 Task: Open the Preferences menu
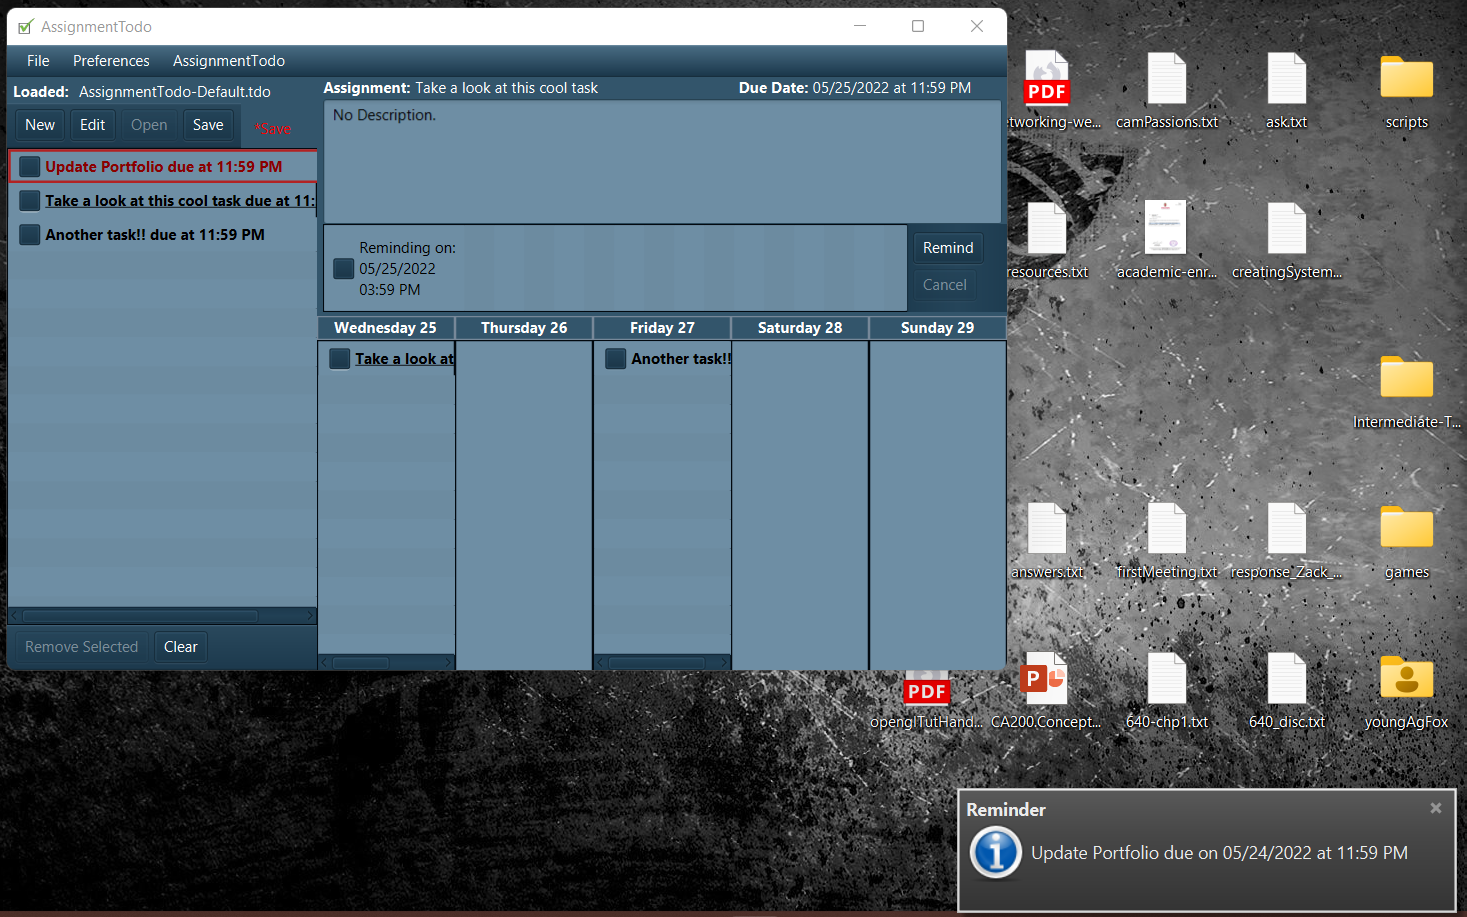111,61
